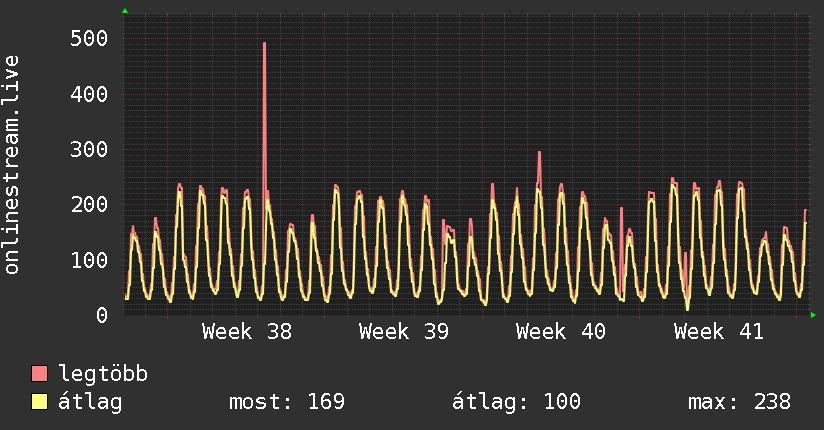
Task: Click the Week 38 axis label
Action: pos(246,332)
